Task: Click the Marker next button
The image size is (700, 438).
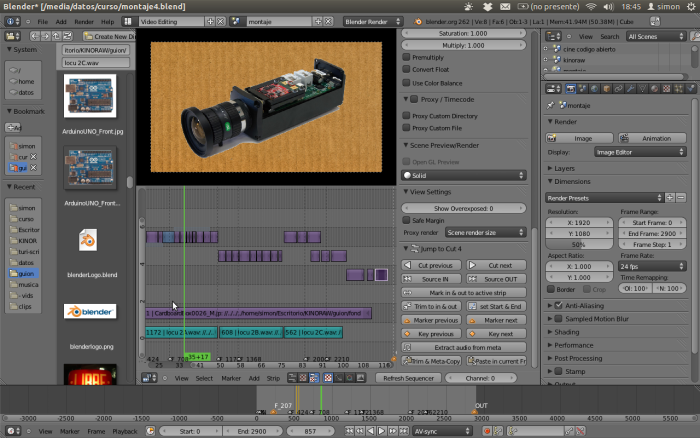Action: pyautogui.click(x=496, y=320)
